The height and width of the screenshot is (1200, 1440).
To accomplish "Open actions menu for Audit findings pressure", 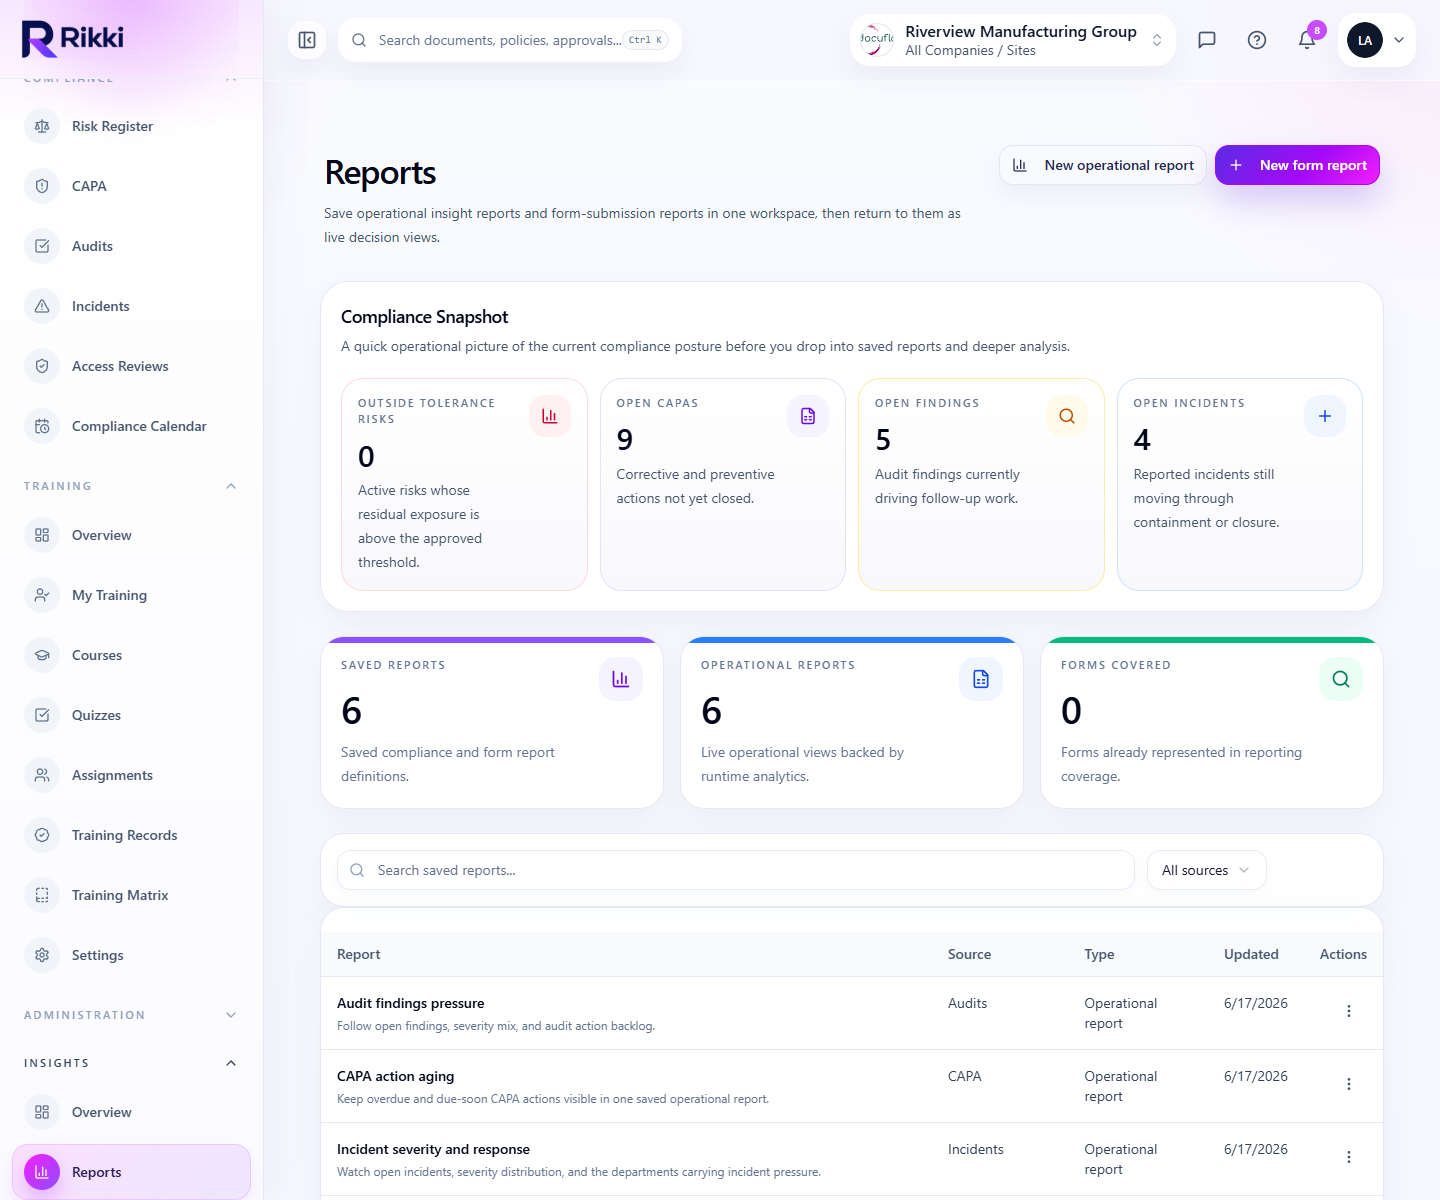I will tap(1349, 1011).
